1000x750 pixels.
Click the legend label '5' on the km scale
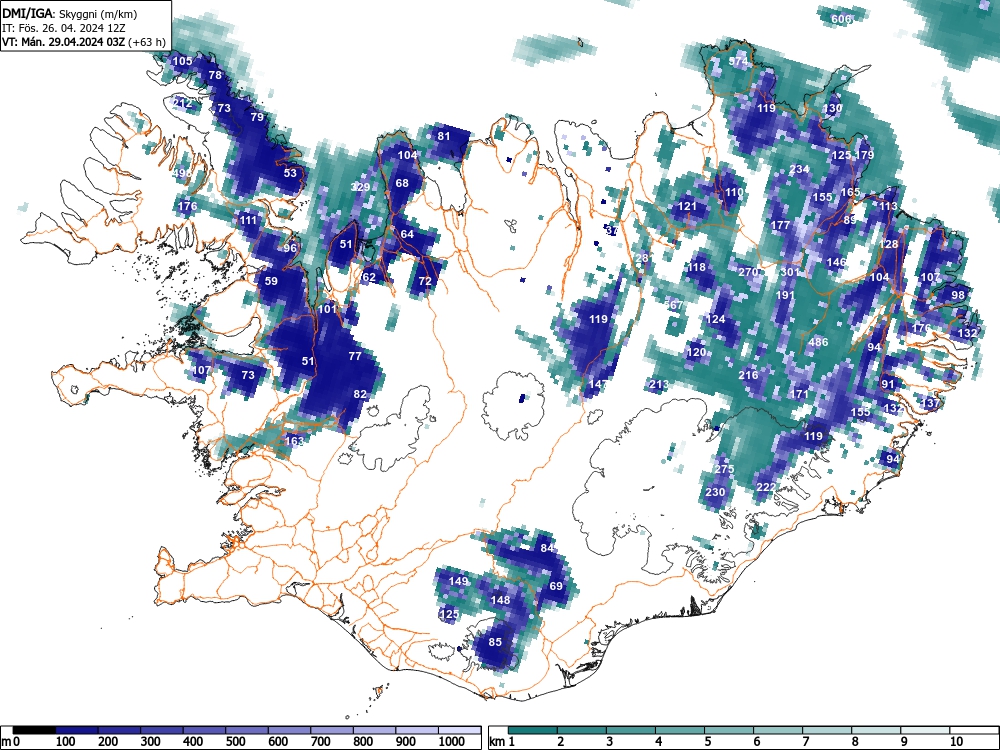[x=707, y=742]
